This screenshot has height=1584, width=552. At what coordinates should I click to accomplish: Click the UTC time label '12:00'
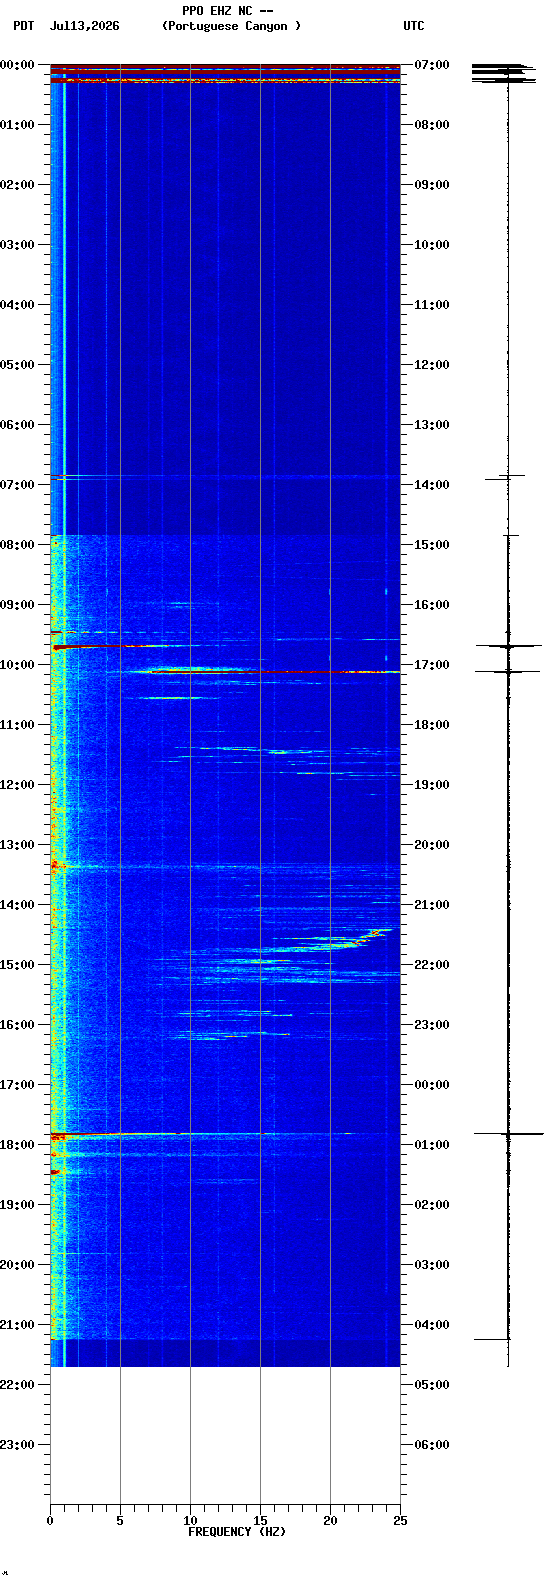[x=432, y=365]
